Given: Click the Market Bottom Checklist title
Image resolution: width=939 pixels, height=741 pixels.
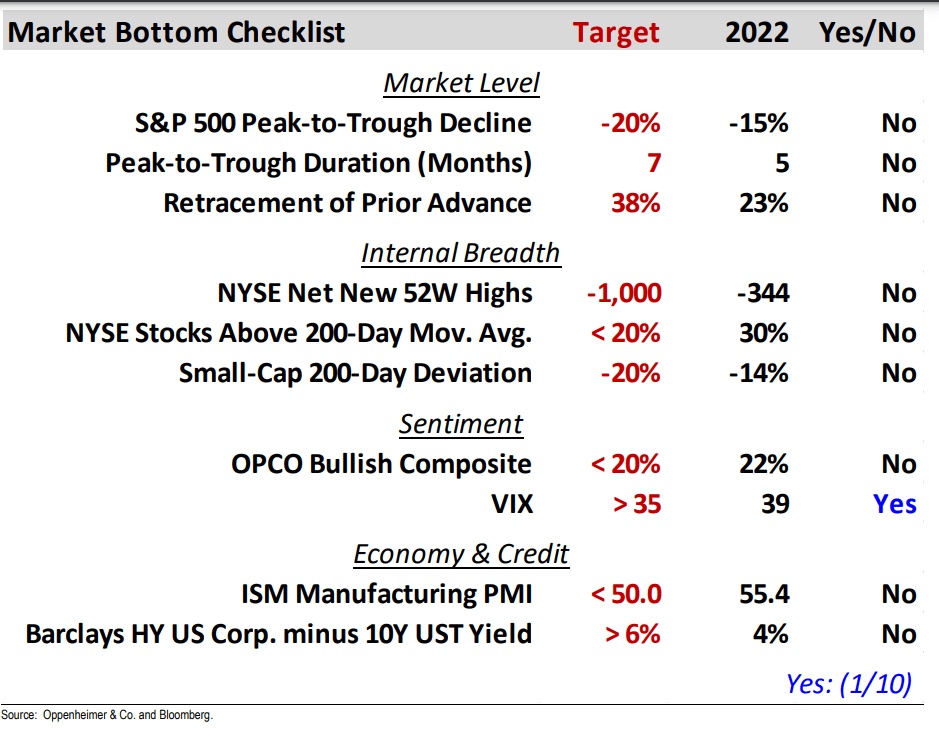Looking at the screenshot, I should tap(176, 32).
